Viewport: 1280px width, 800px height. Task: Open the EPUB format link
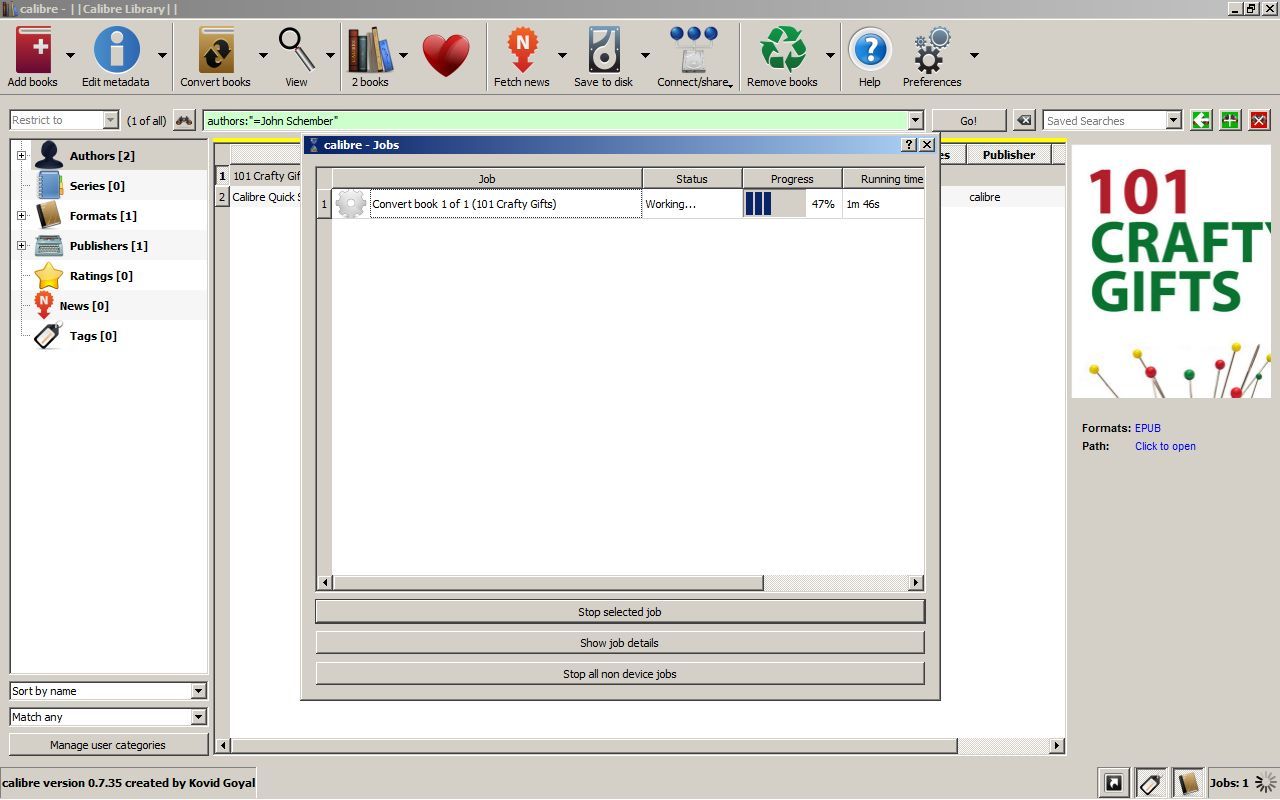pos(1147,428)
